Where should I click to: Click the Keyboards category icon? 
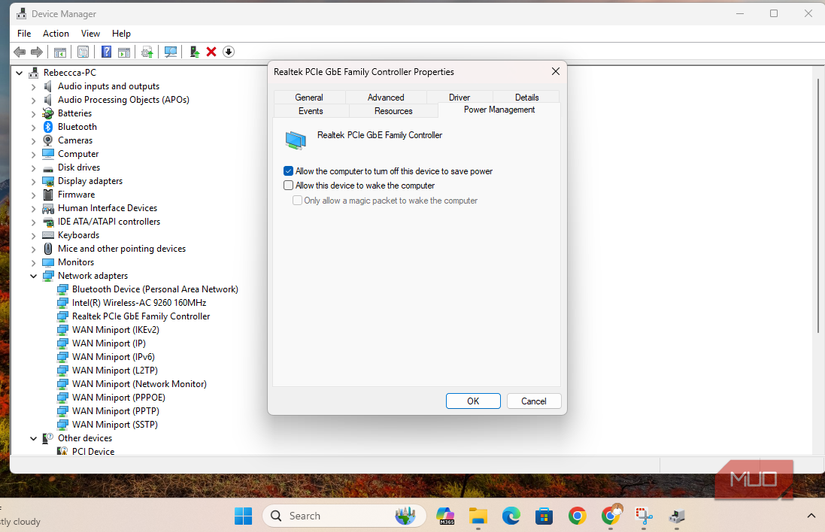48,235
